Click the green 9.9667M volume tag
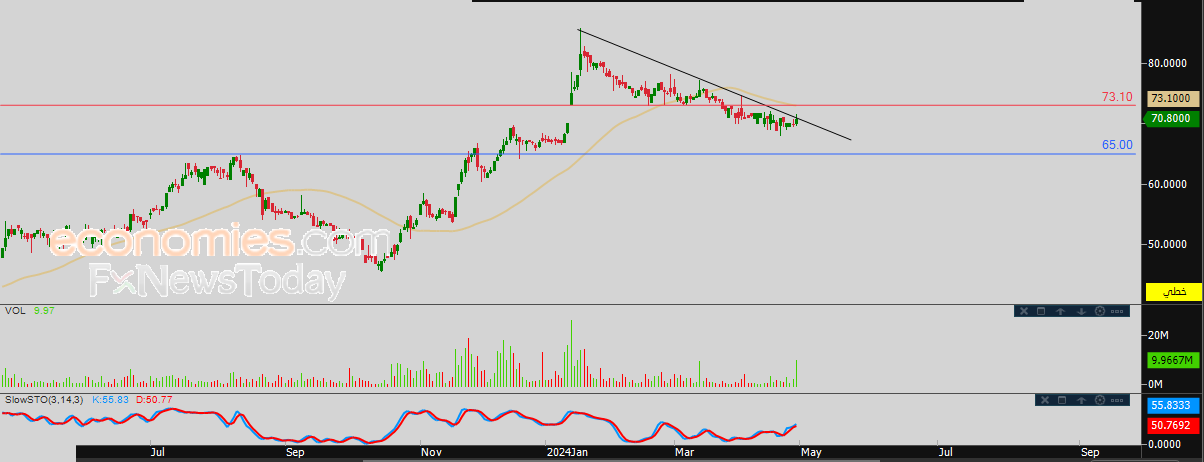The width and height of the screenshot is (1204, 462). 1173,361
